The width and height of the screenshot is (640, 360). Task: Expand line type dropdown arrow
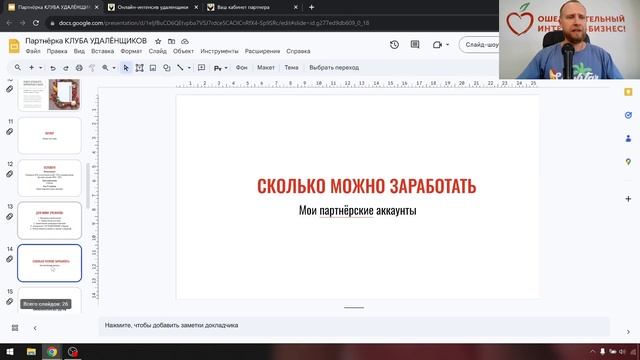(x=189, y=68)
